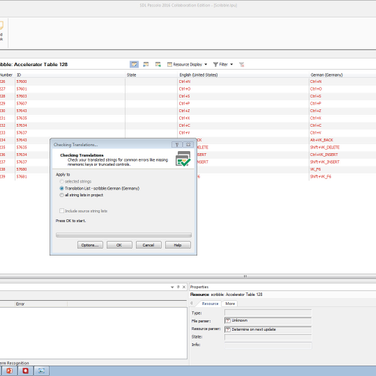Image resolution: width=376 pixels, height=376 pixels.
Task: Select English cell 'Ctrl+V'
Action: 244,133
